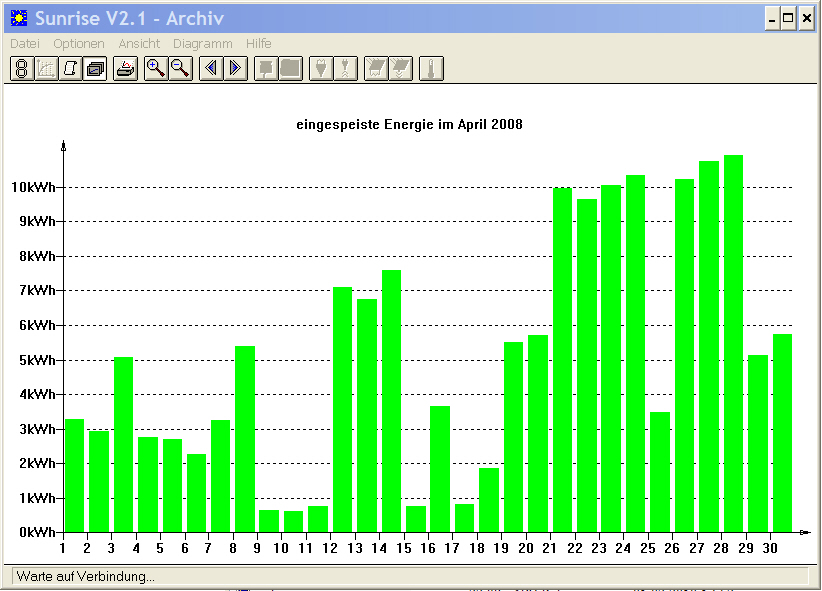
Task: Open the scroll log toolbar icon
Action: point(70,69)
